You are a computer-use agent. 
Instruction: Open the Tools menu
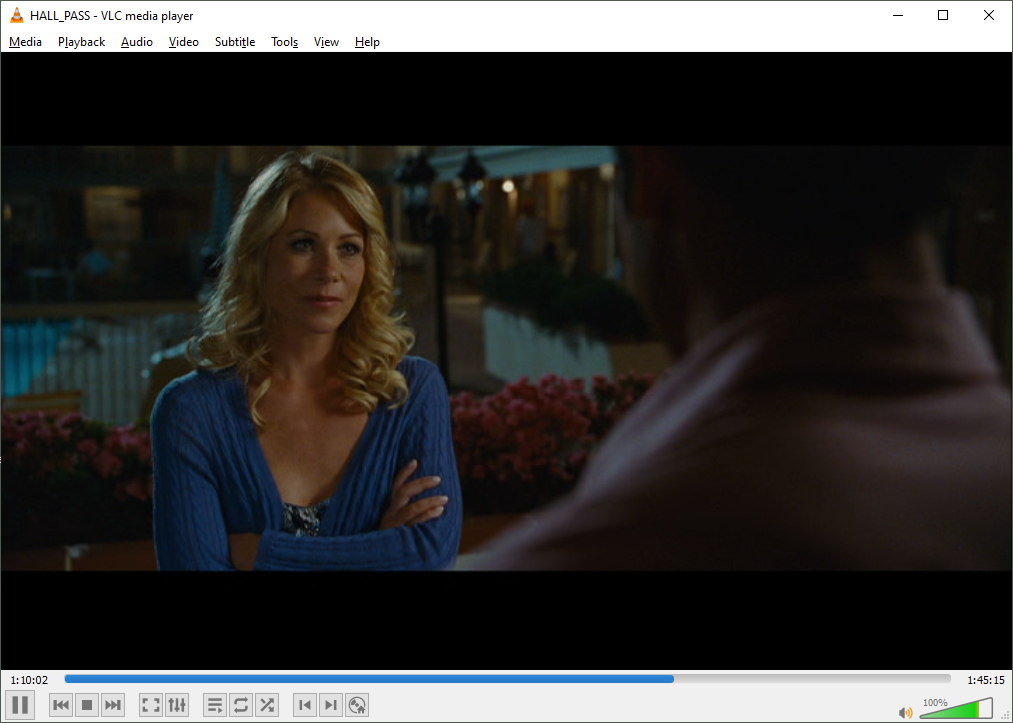284,42
